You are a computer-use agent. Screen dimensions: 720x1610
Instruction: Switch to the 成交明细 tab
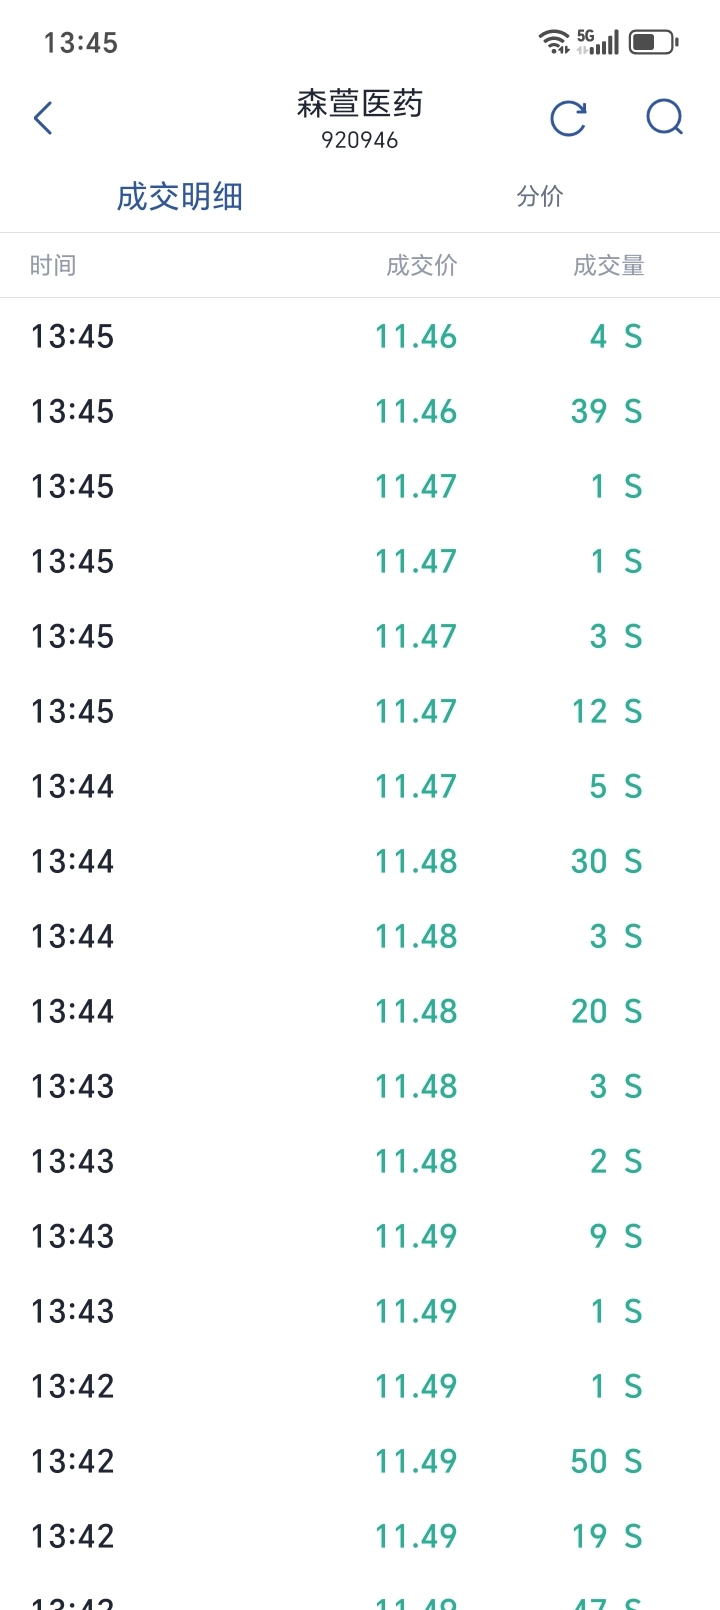[180, 196]
